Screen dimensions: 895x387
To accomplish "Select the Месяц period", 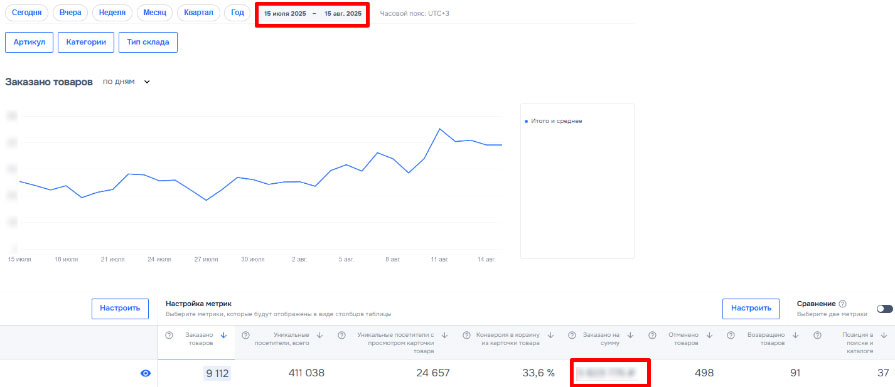I will coord(155,13).
